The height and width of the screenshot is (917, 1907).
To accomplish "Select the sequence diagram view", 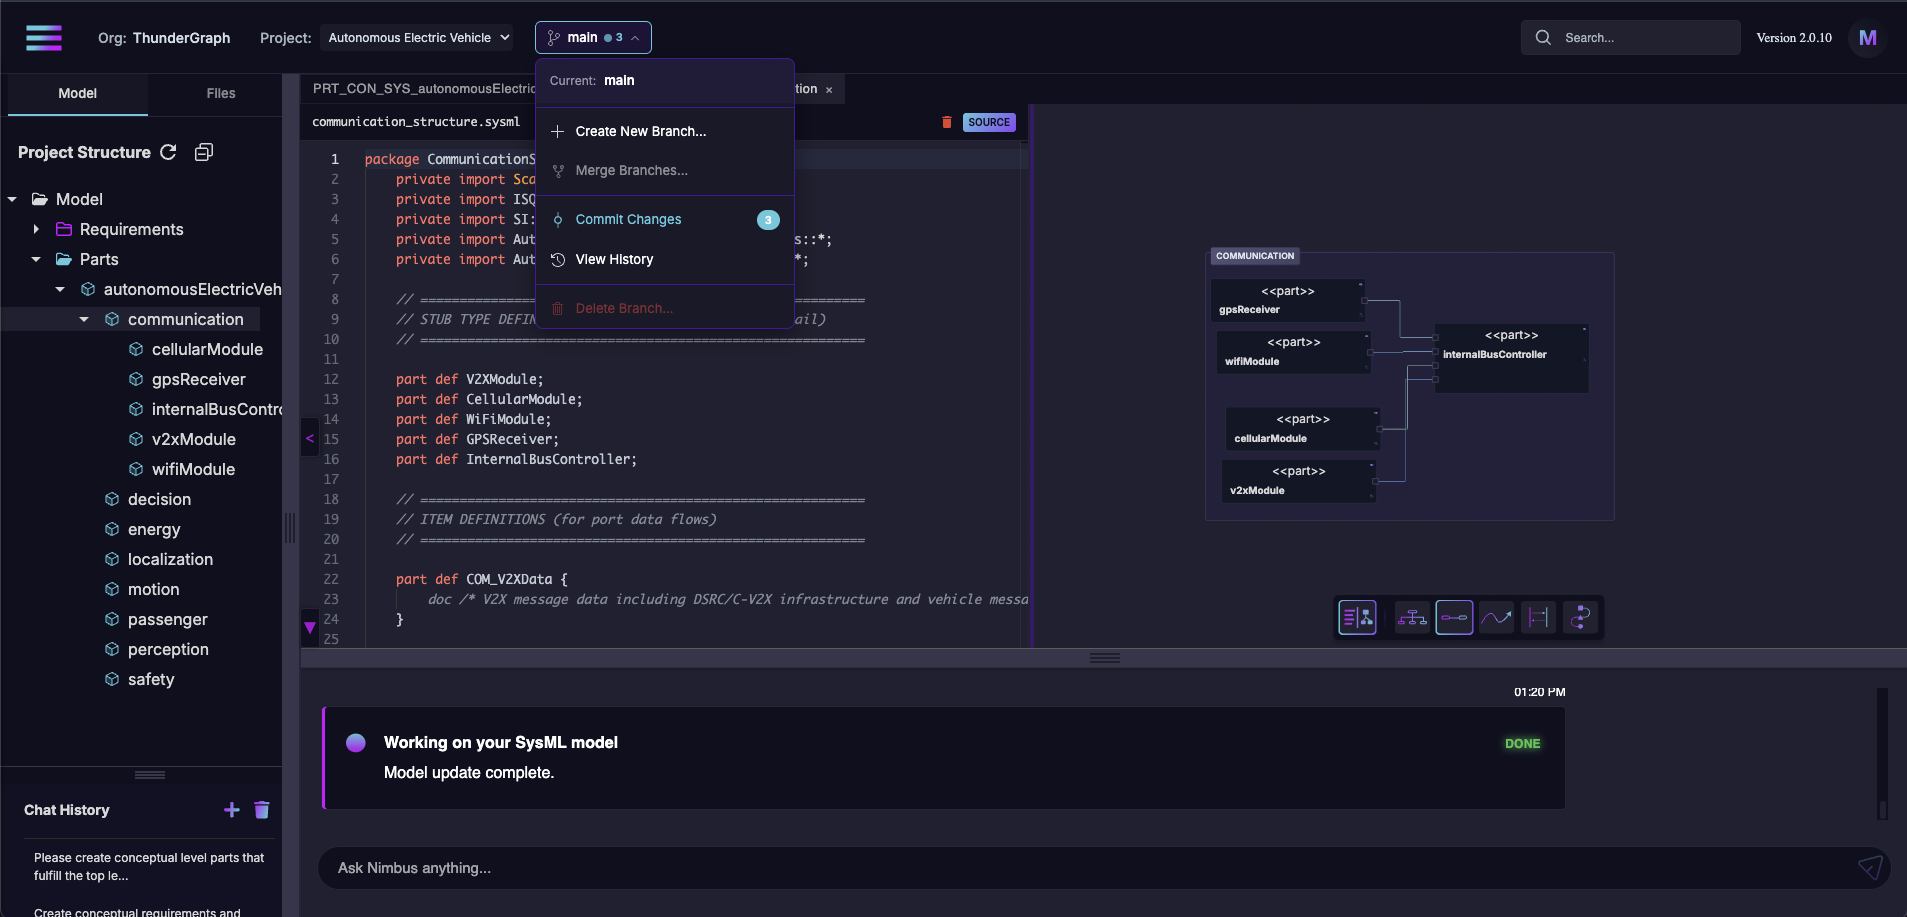I will tap(1538, 618).
